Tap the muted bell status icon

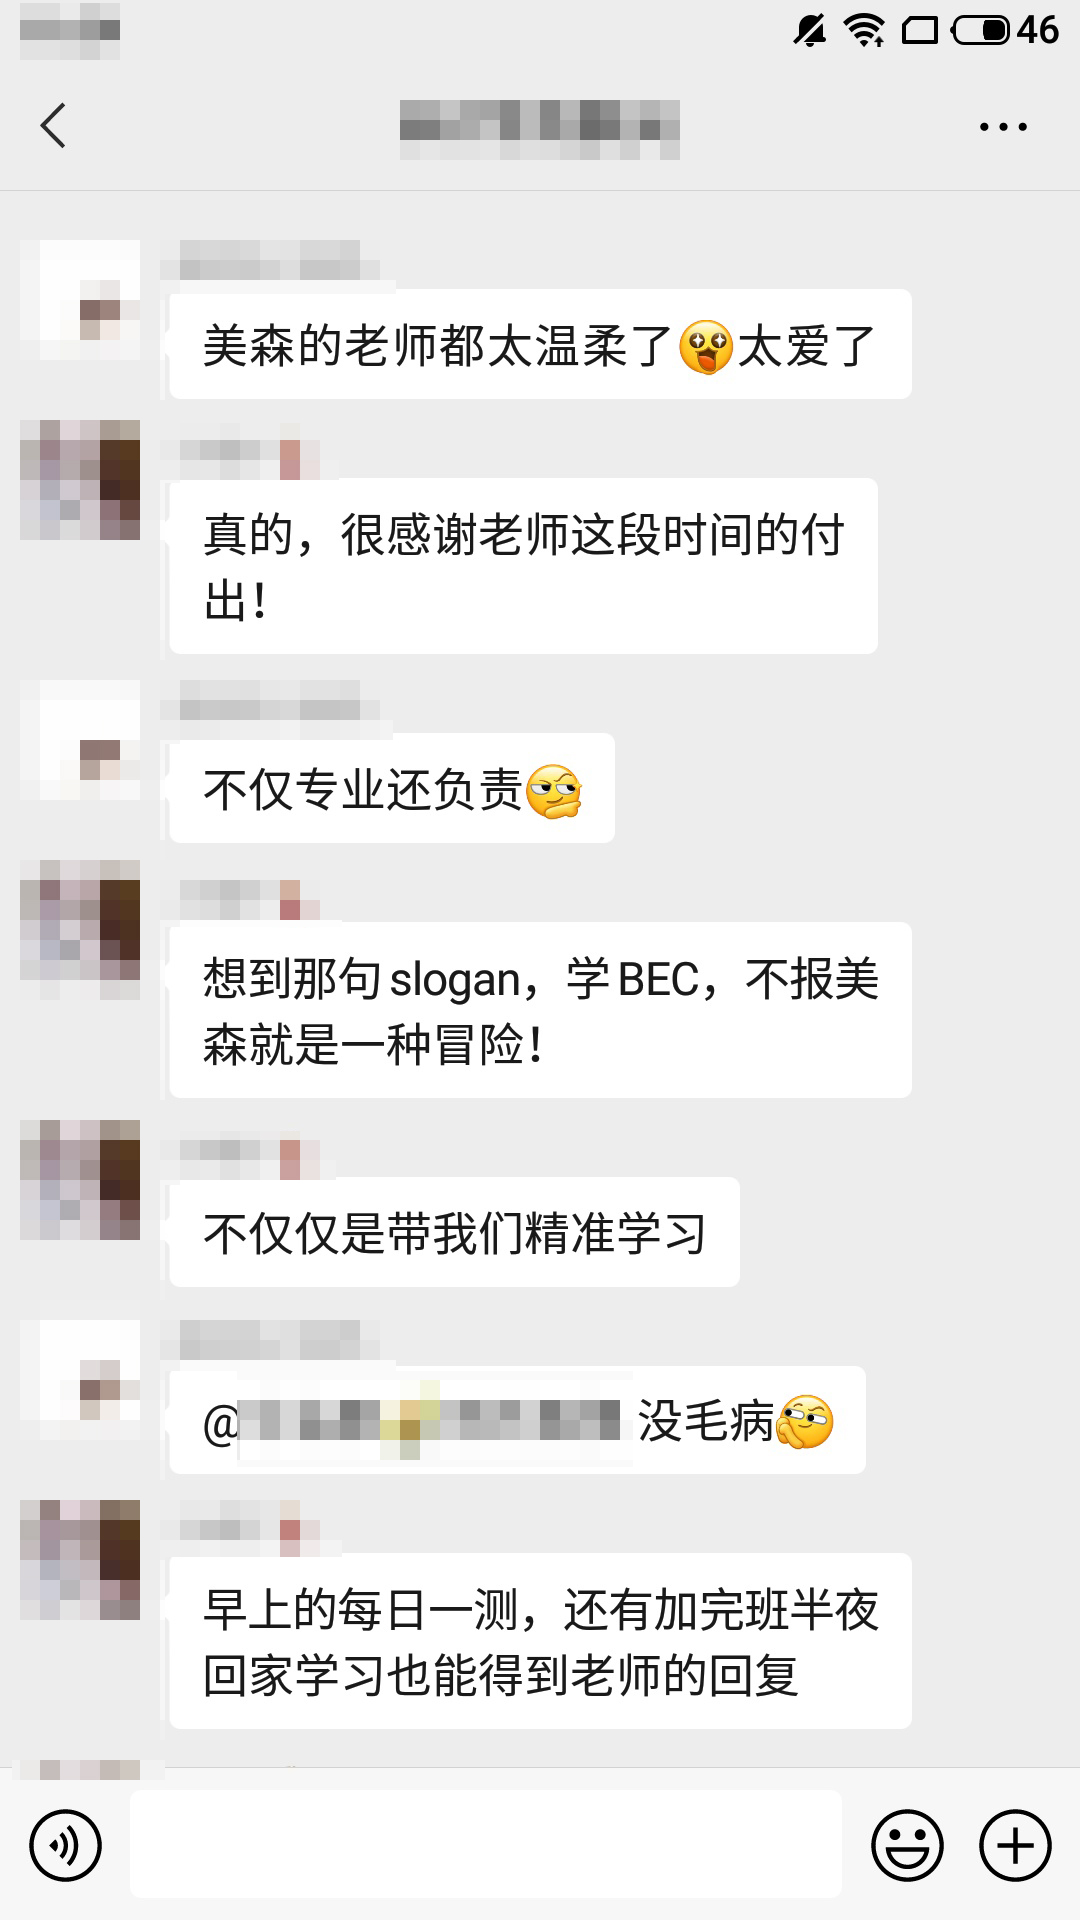pyautogui.click(x=810, y=30)
